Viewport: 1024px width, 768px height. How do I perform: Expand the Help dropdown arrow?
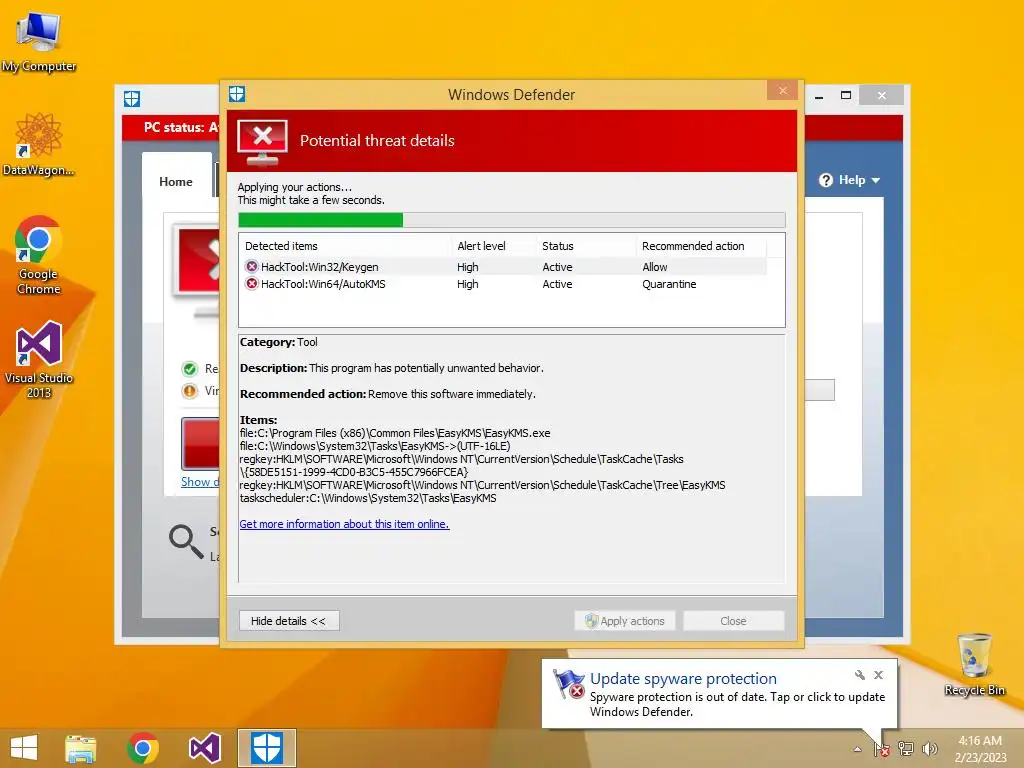[876, 180]
